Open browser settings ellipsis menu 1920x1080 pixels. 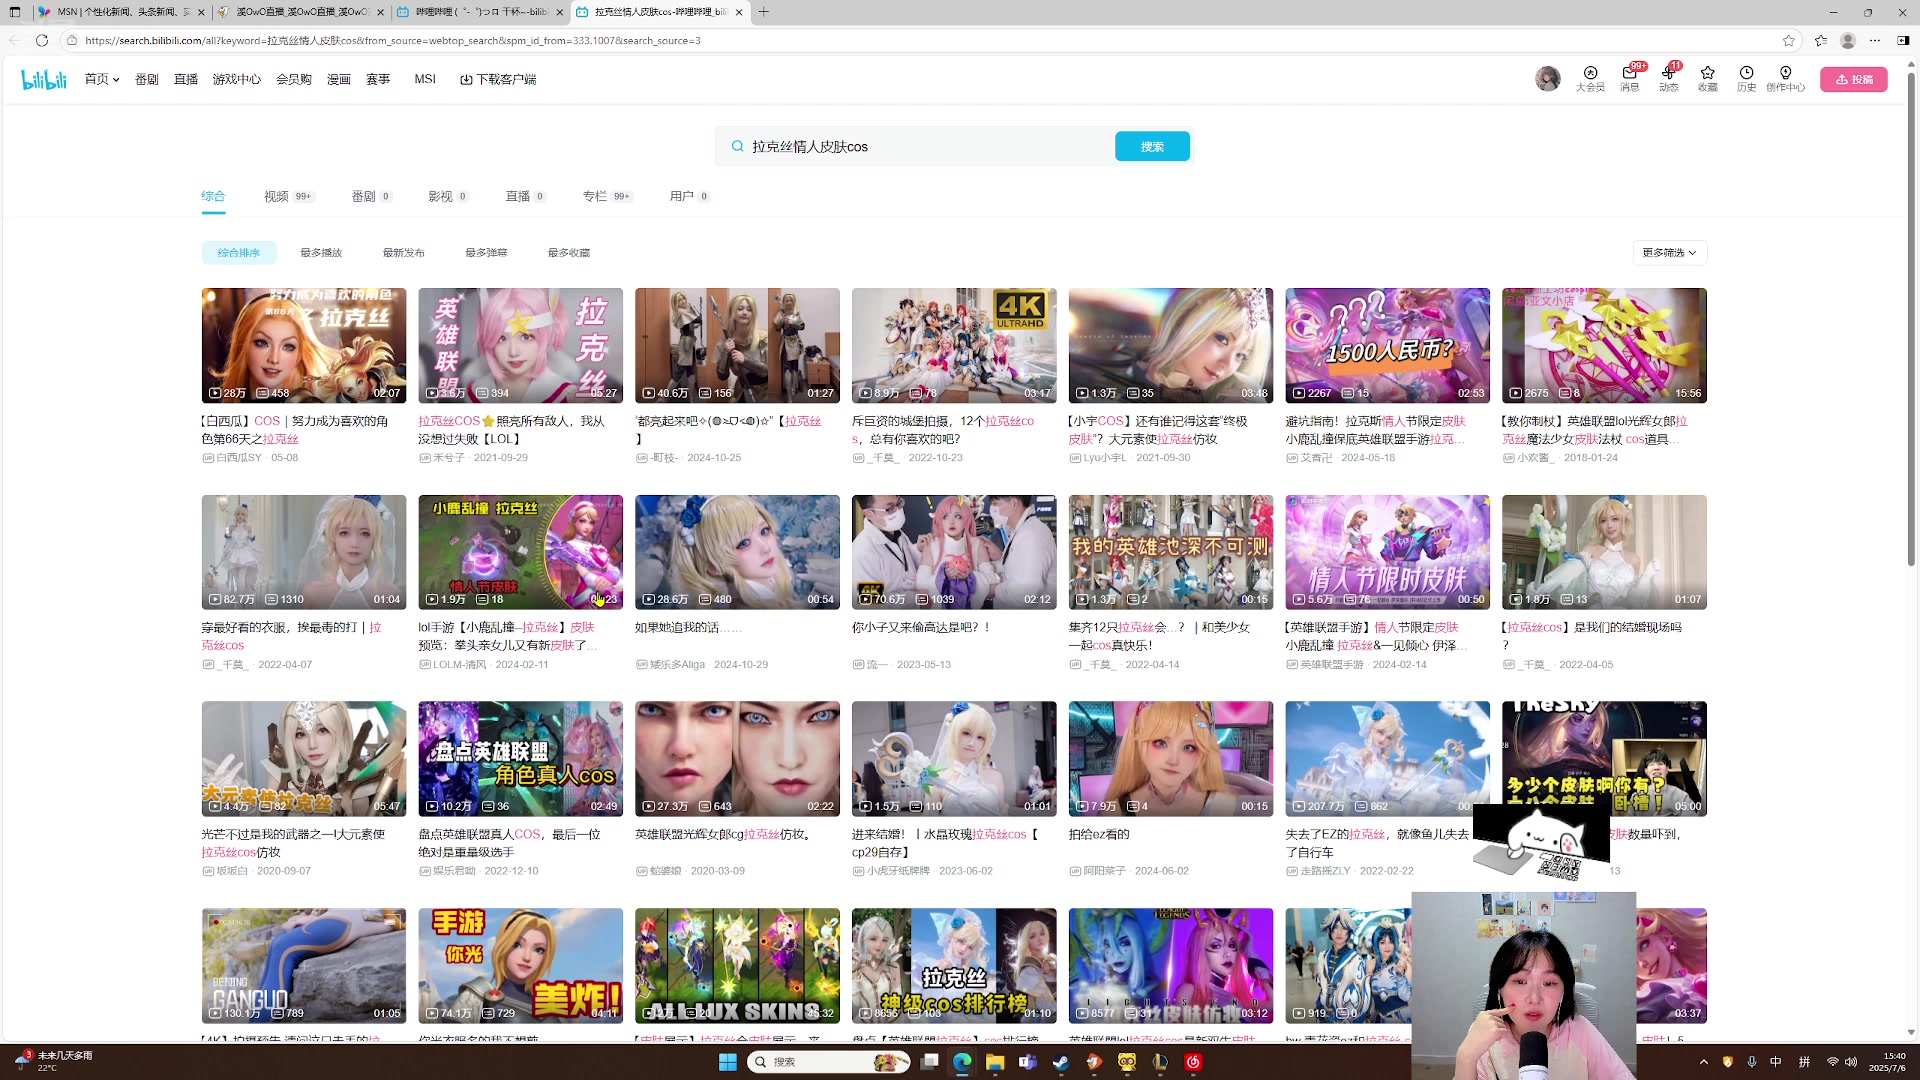(1875, 40)
